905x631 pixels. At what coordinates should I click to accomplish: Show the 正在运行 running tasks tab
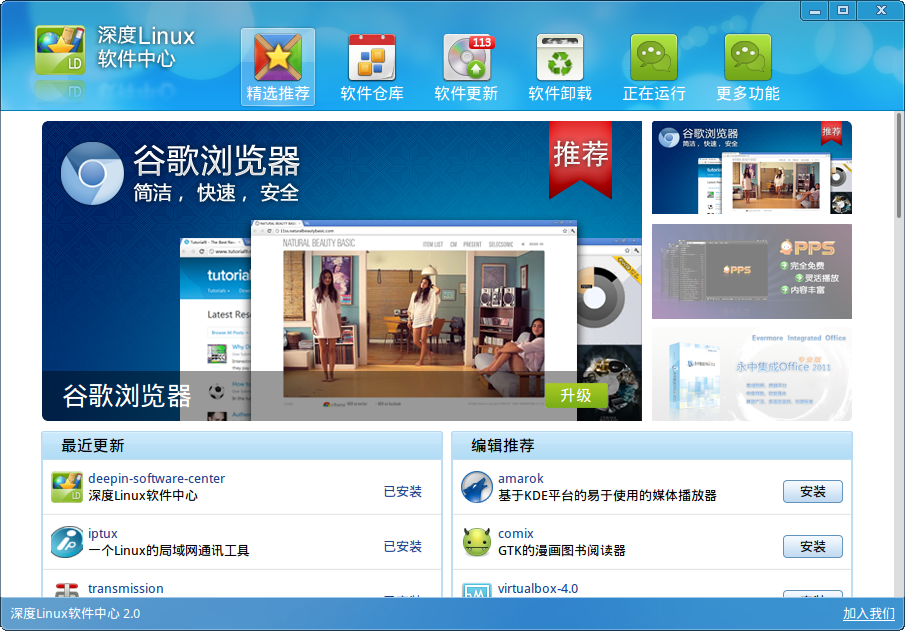coord(654,67)
